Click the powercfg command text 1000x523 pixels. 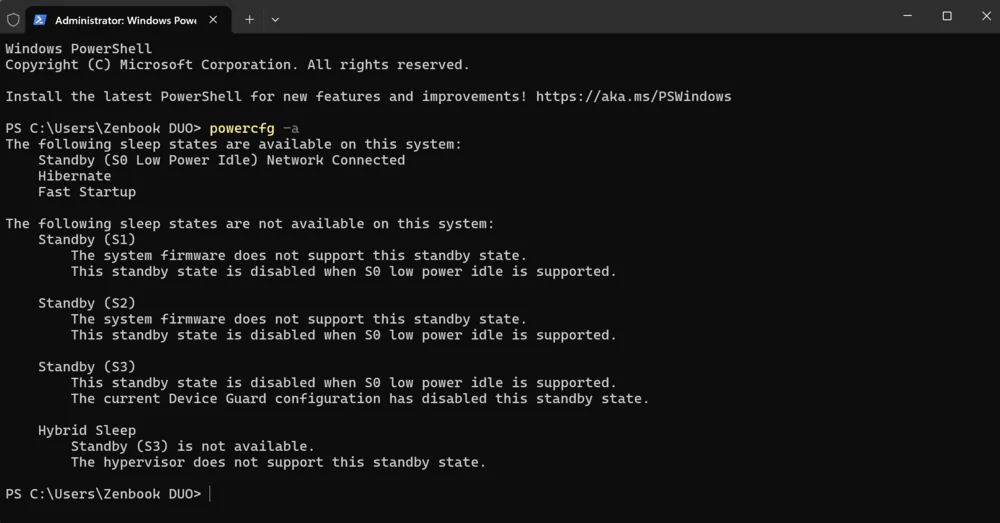242,128
